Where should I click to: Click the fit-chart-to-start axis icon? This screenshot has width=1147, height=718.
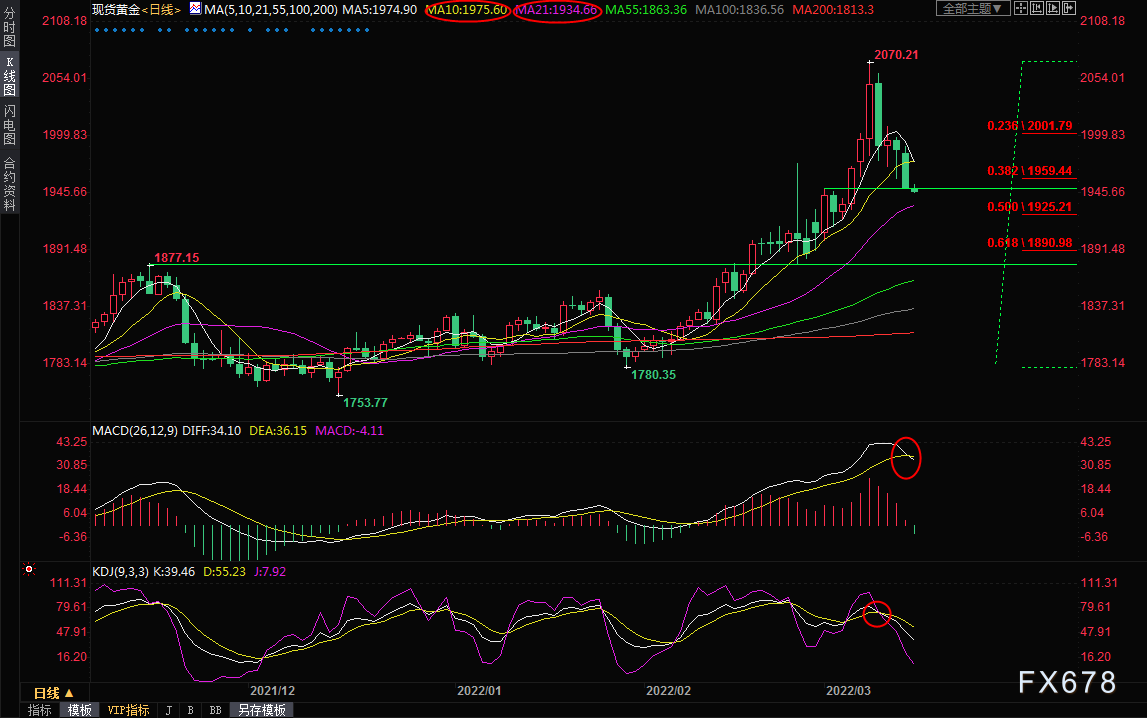point(1037,9)
